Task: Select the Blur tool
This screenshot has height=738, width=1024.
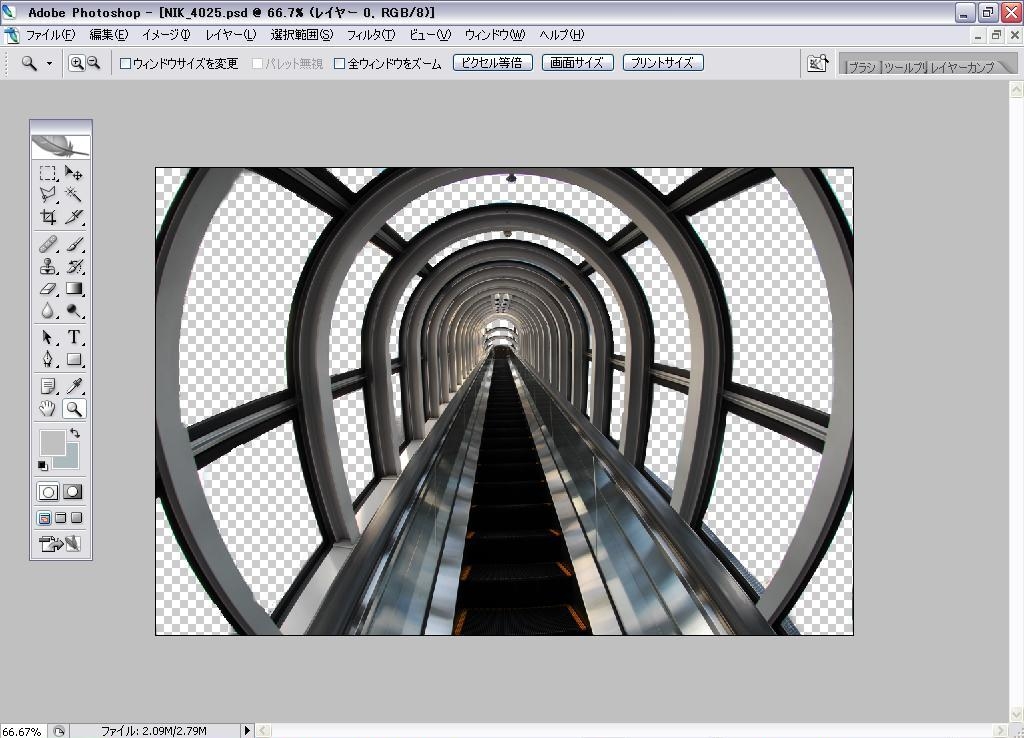Action: pos(47,311)
